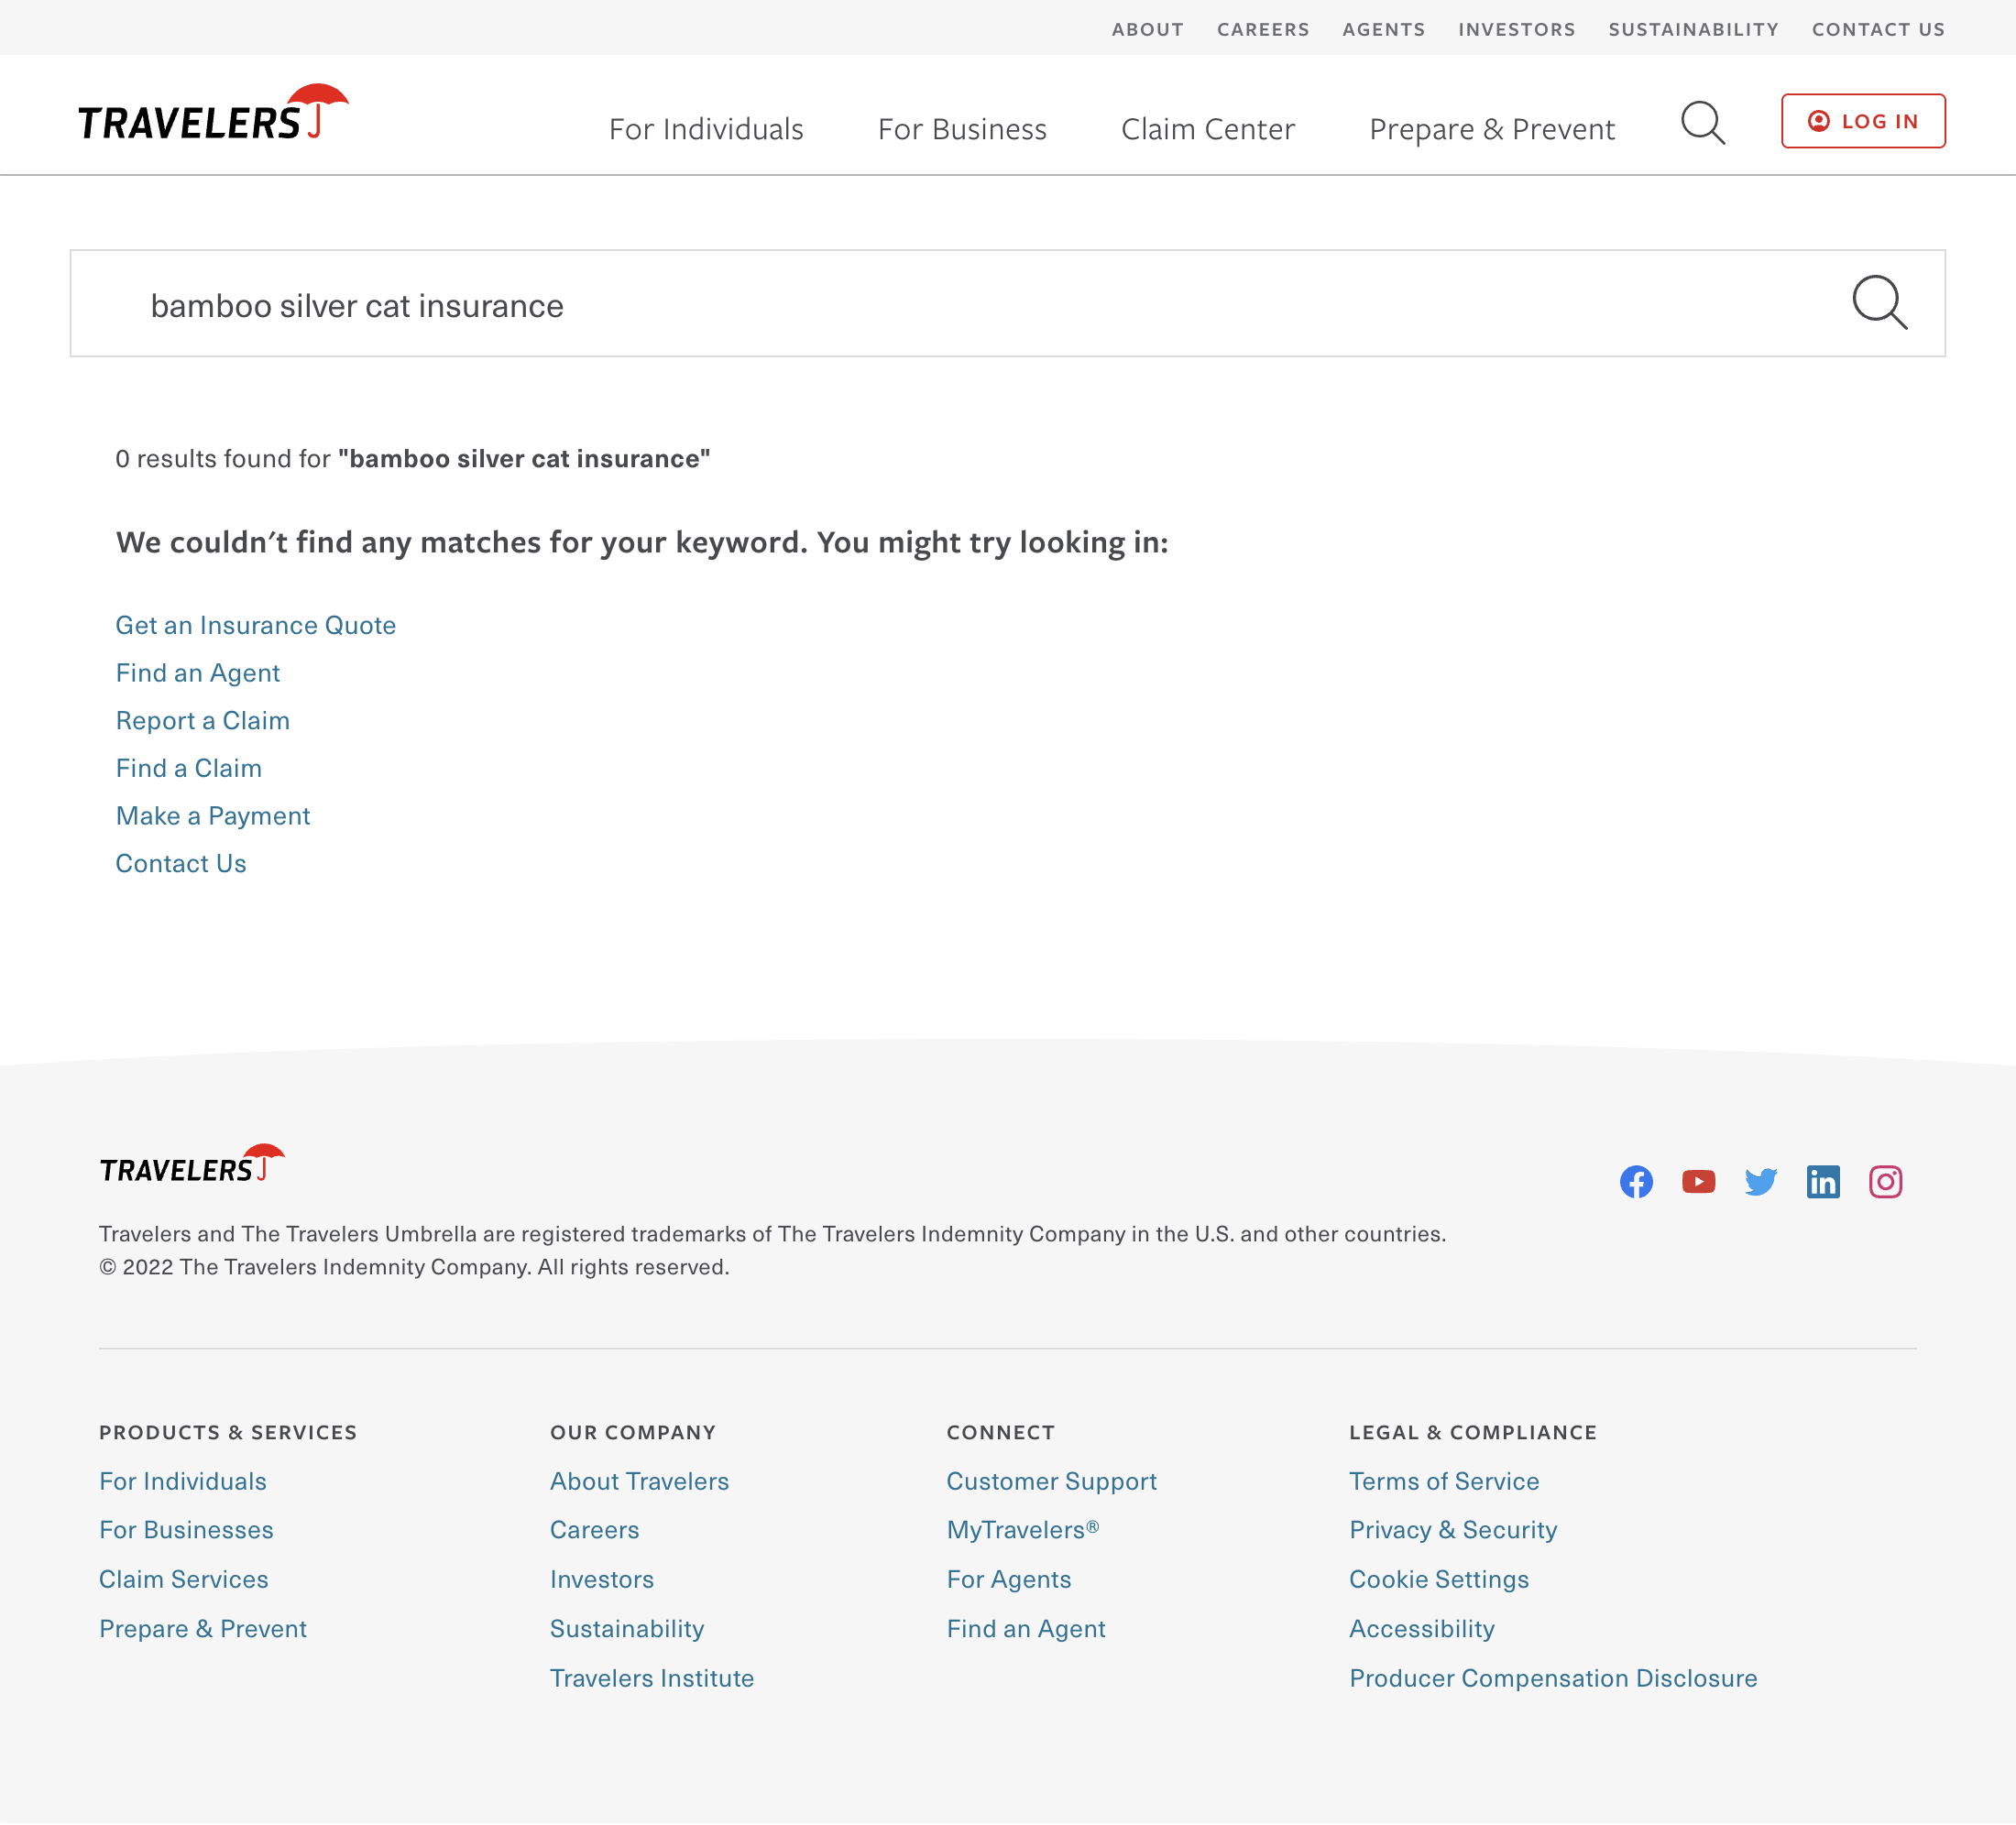Select Get an Insurance Quote
2016x1825 pixels.
tap(255, 624)
